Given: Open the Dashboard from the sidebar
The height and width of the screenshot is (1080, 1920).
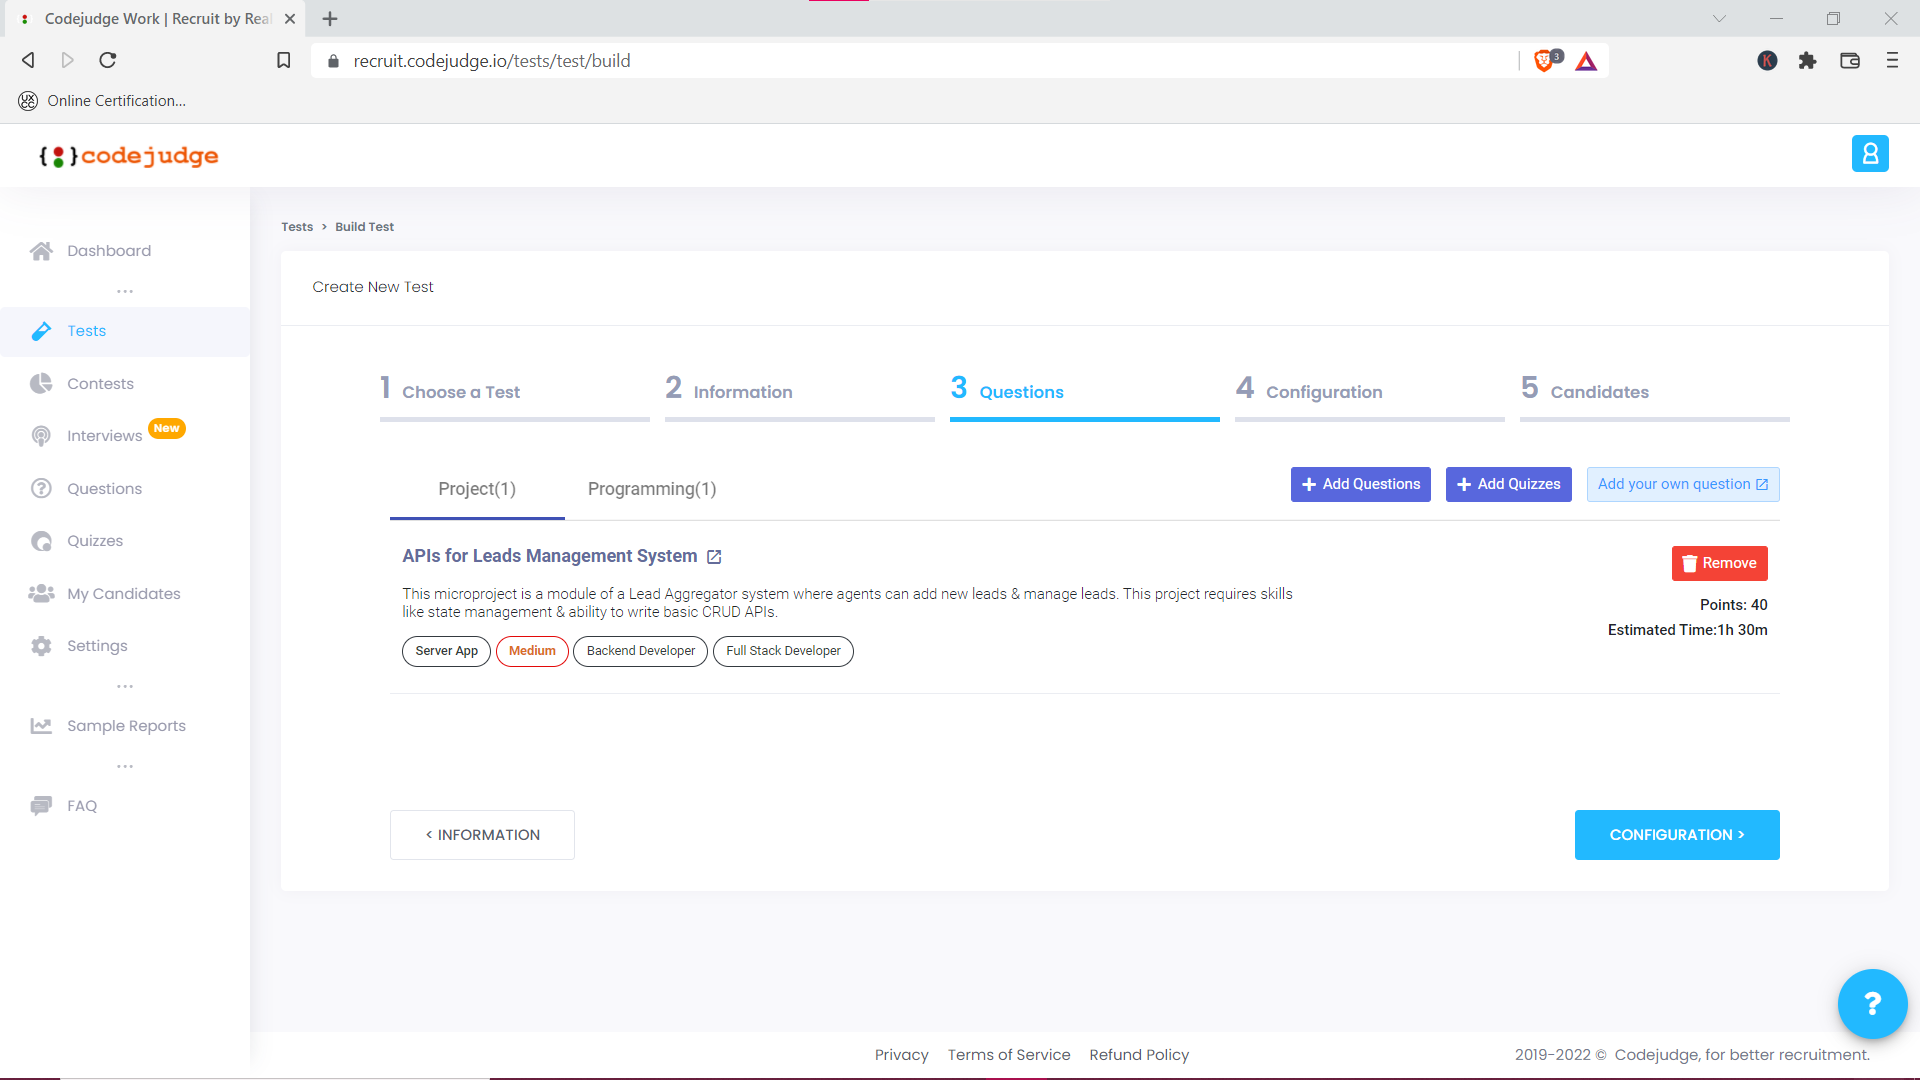Looking at the screenshot, I should coord(108,250).
